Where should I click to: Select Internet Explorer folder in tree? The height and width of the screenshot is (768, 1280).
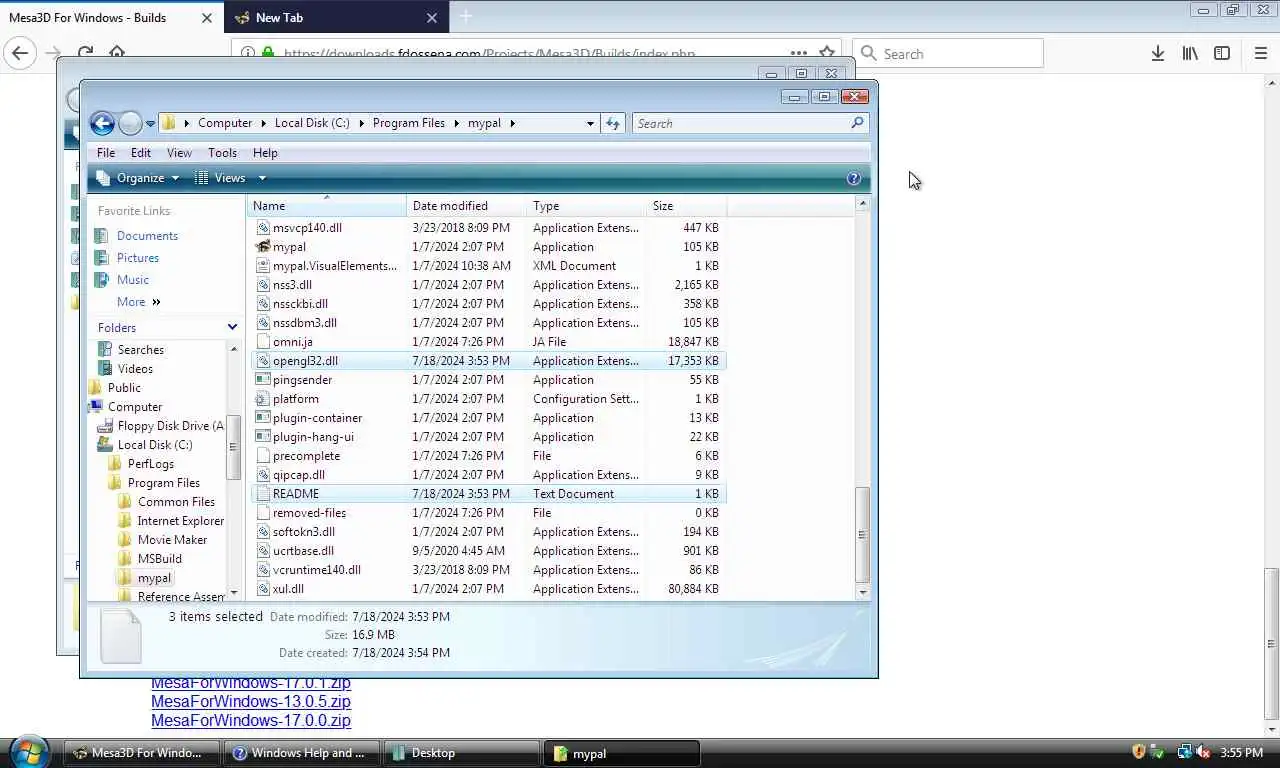[x=181, y=521]
